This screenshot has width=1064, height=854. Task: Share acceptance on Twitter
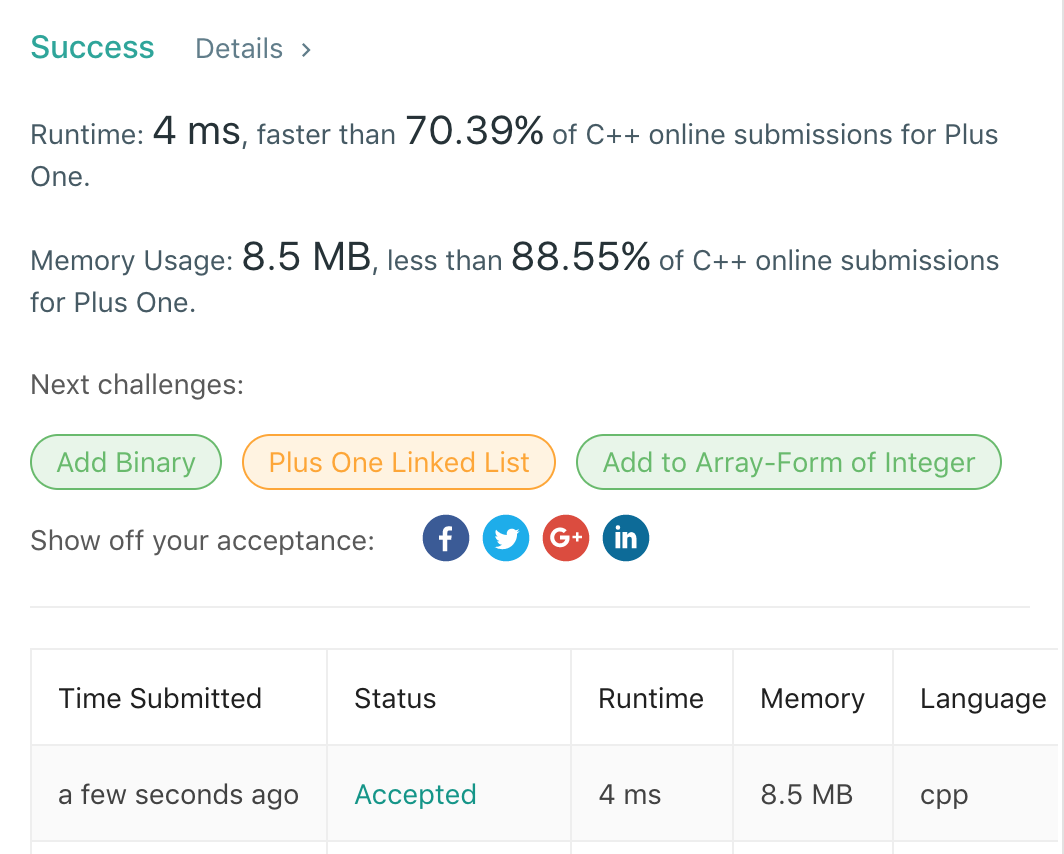point(506,539)
